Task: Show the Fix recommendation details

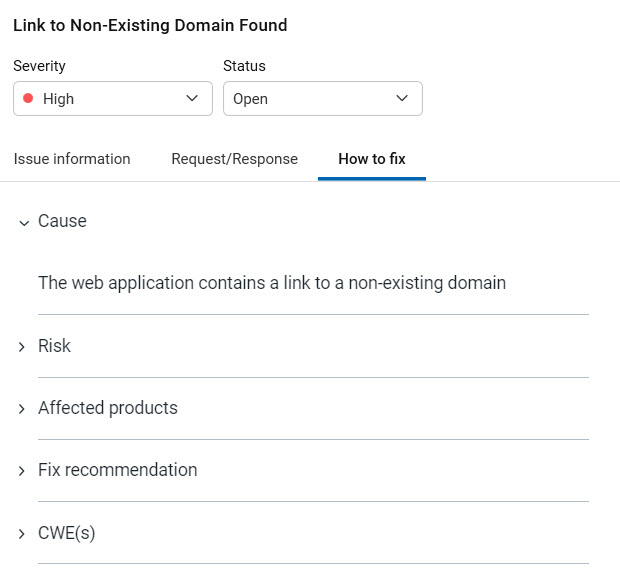Action: [118, 470]
